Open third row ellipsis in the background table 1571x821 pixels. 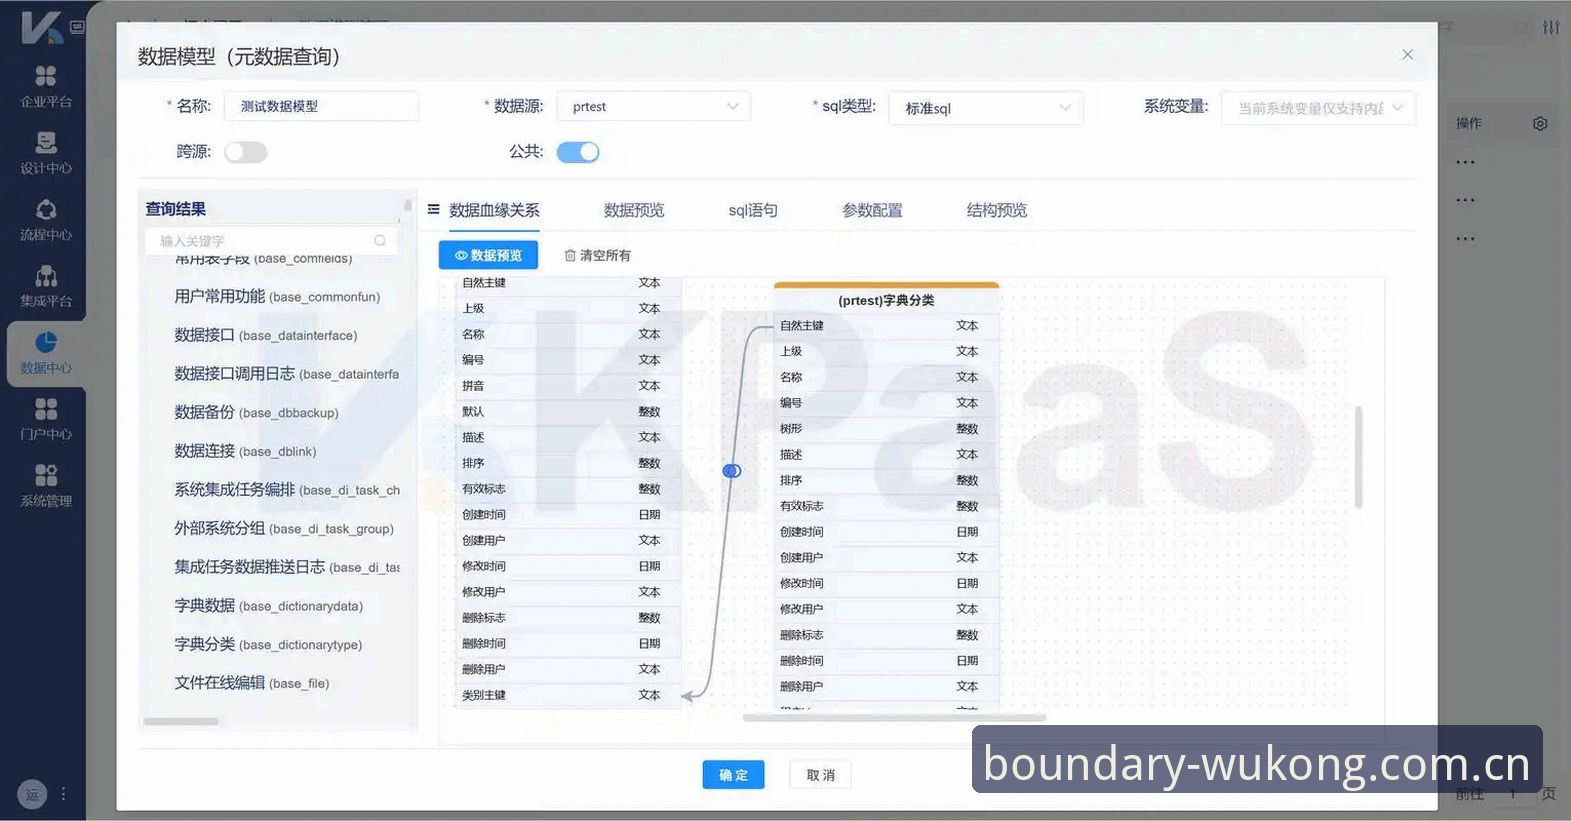1465,239
